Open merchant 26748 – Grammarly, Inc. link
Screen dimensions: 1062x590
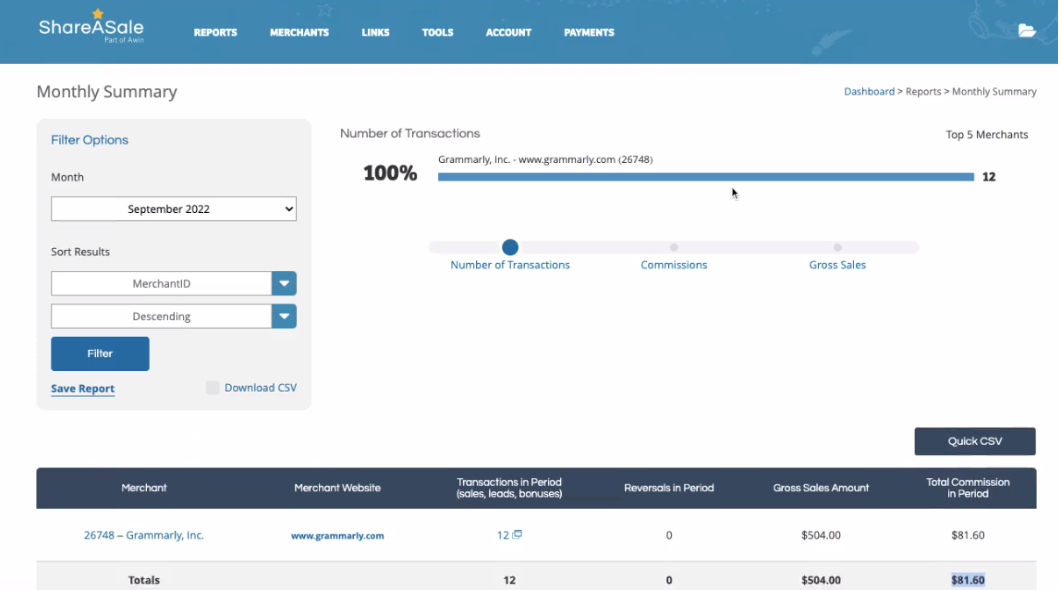(144, 535)
